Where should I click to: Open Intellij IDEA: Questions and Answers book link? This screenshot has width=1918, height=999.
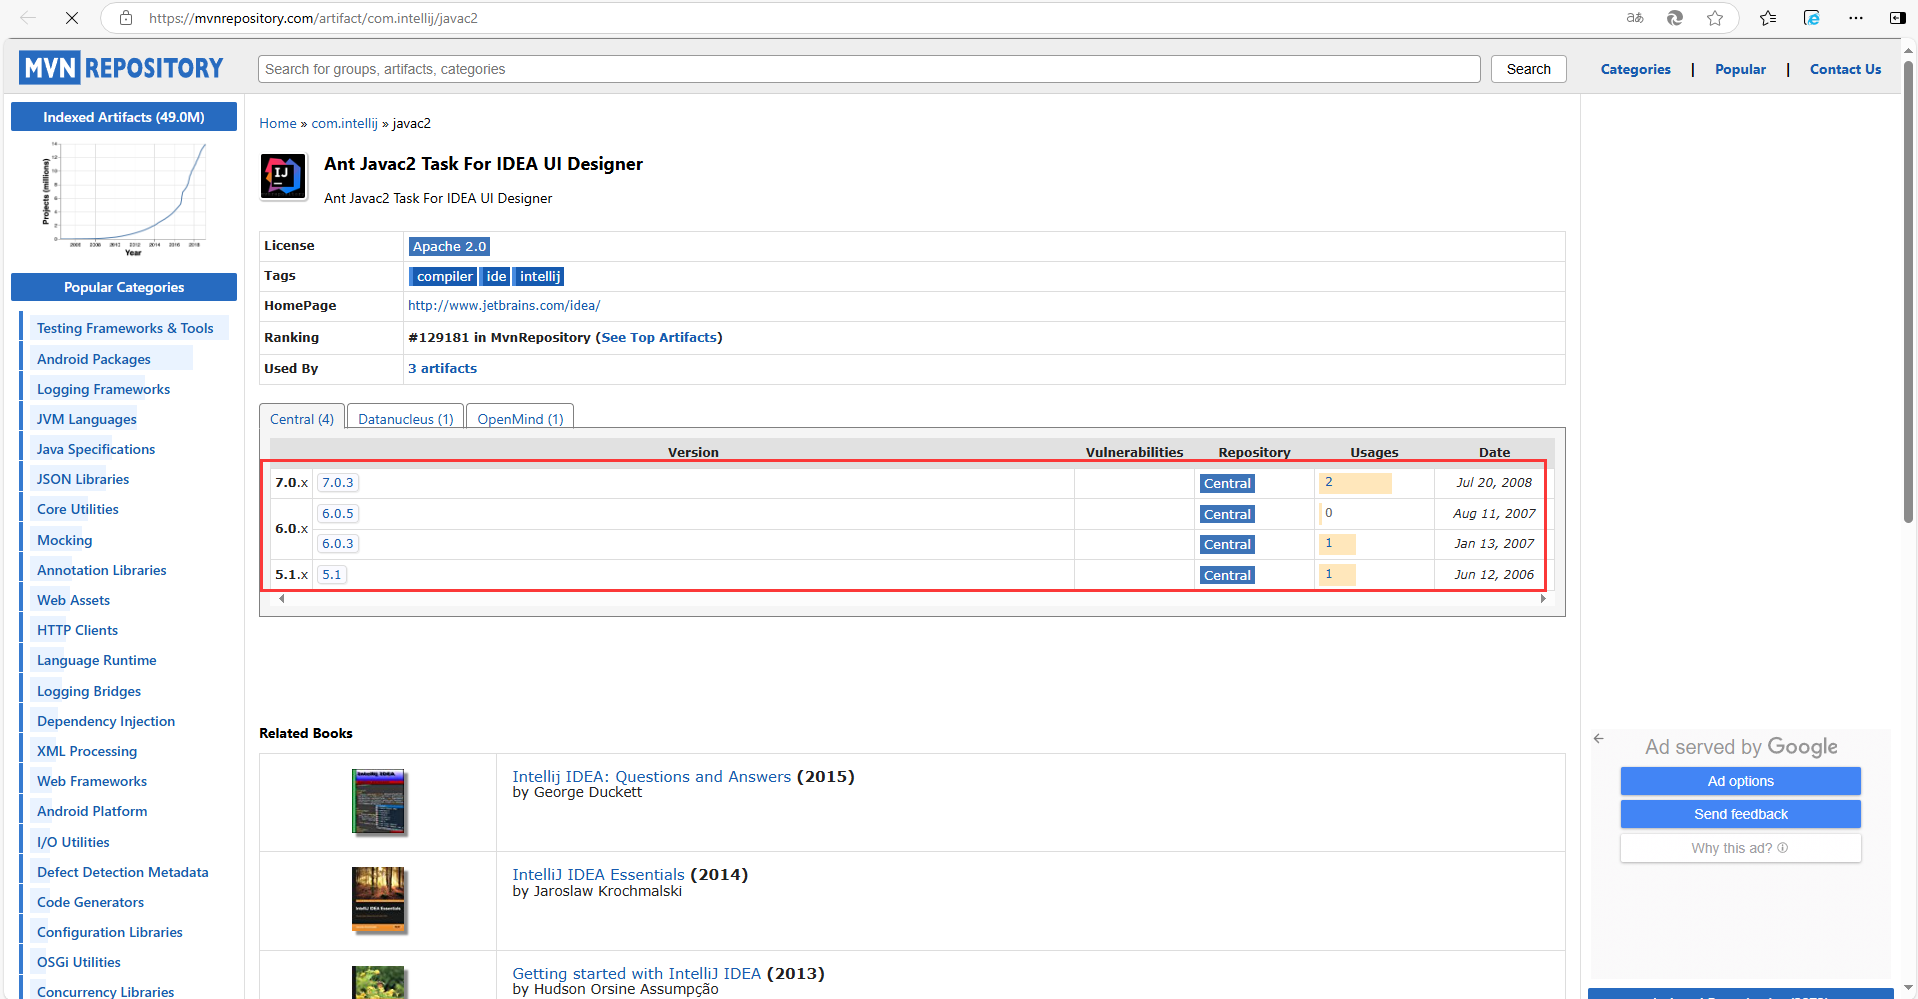point(651,776)
